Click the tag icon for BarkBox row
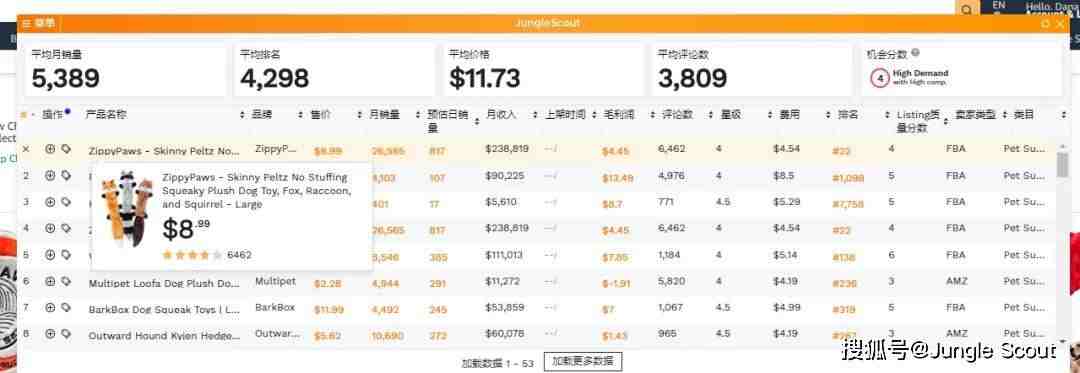 pos(65,308)
